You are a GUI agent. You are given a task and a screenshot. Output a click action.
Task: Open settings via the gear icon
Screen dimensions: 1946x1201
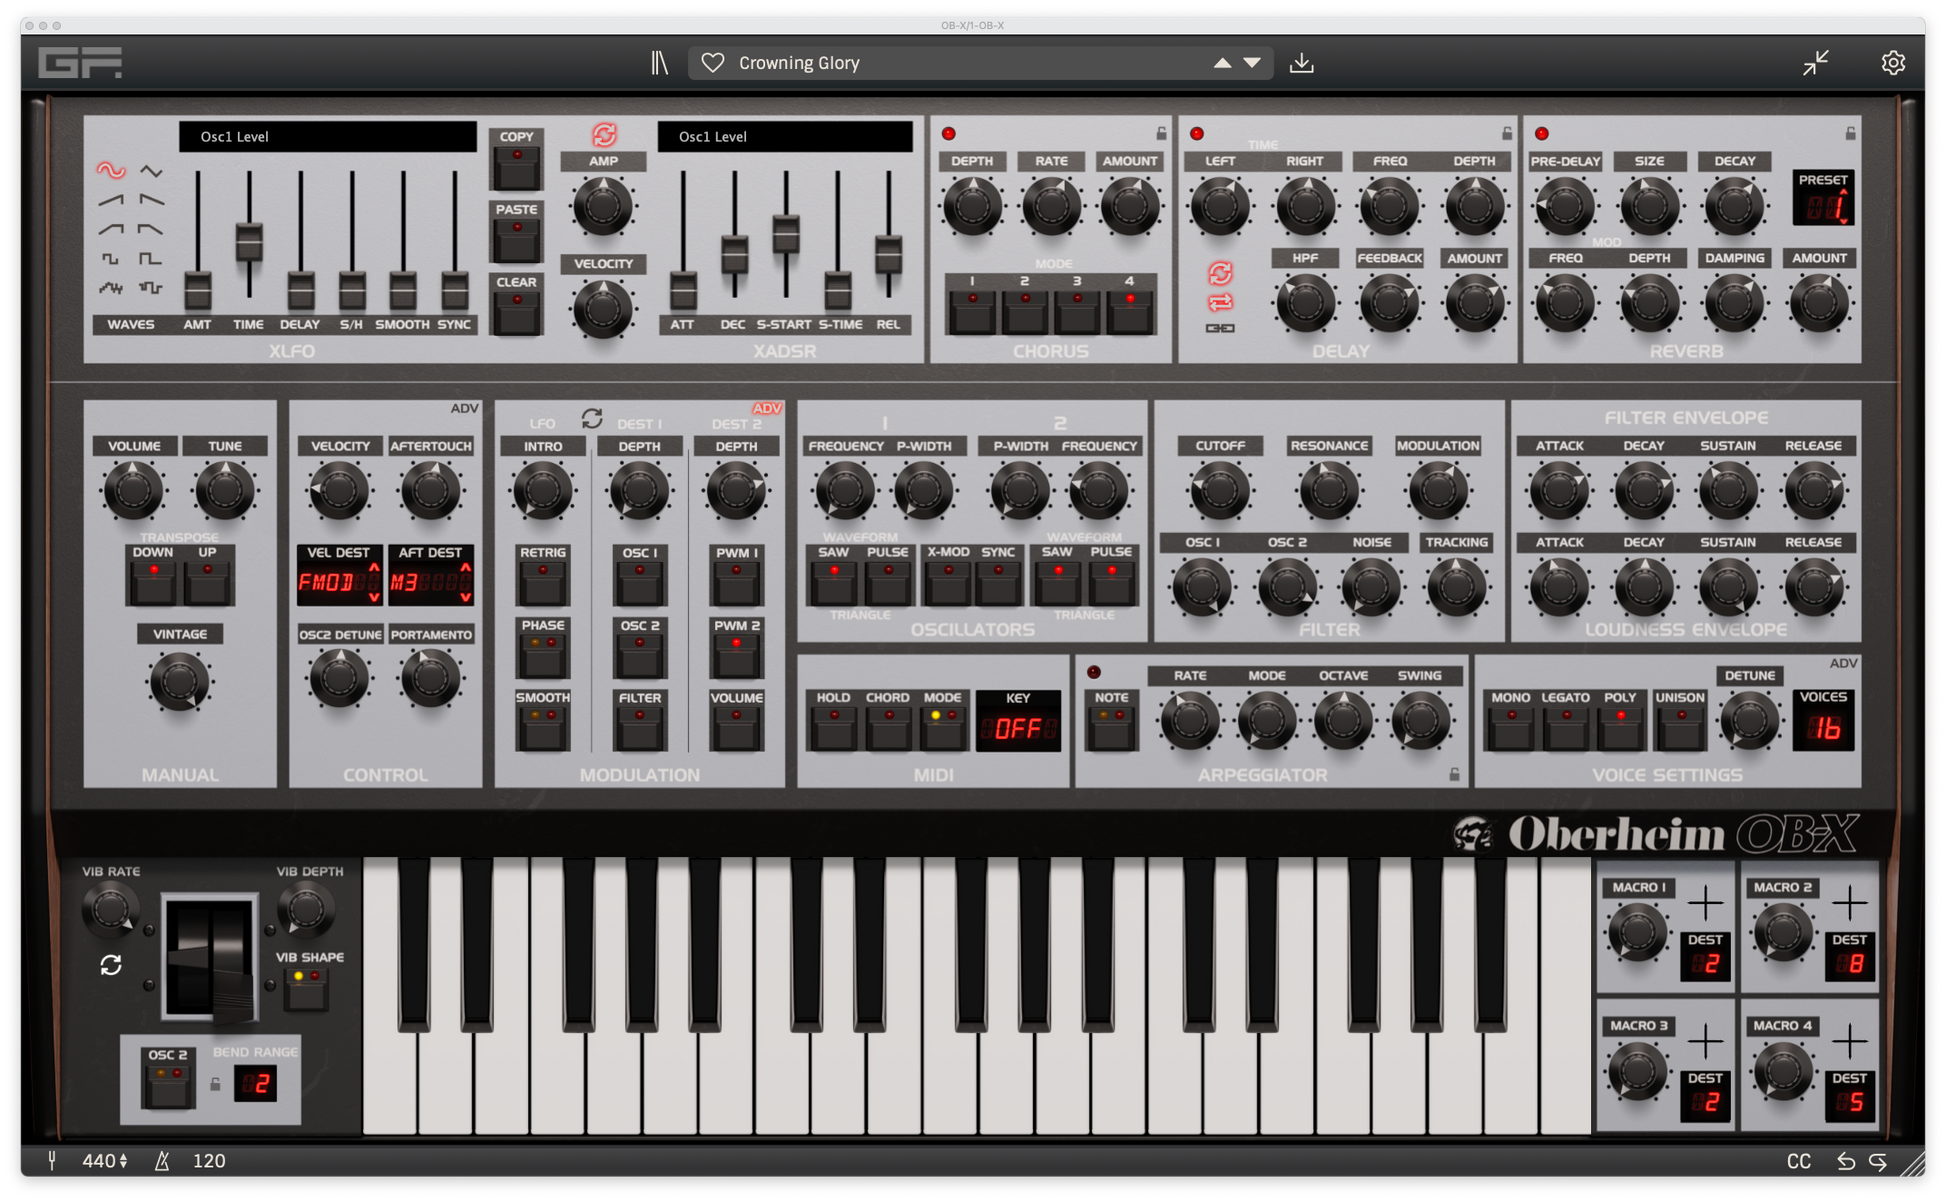click(x=1892, y=63)
